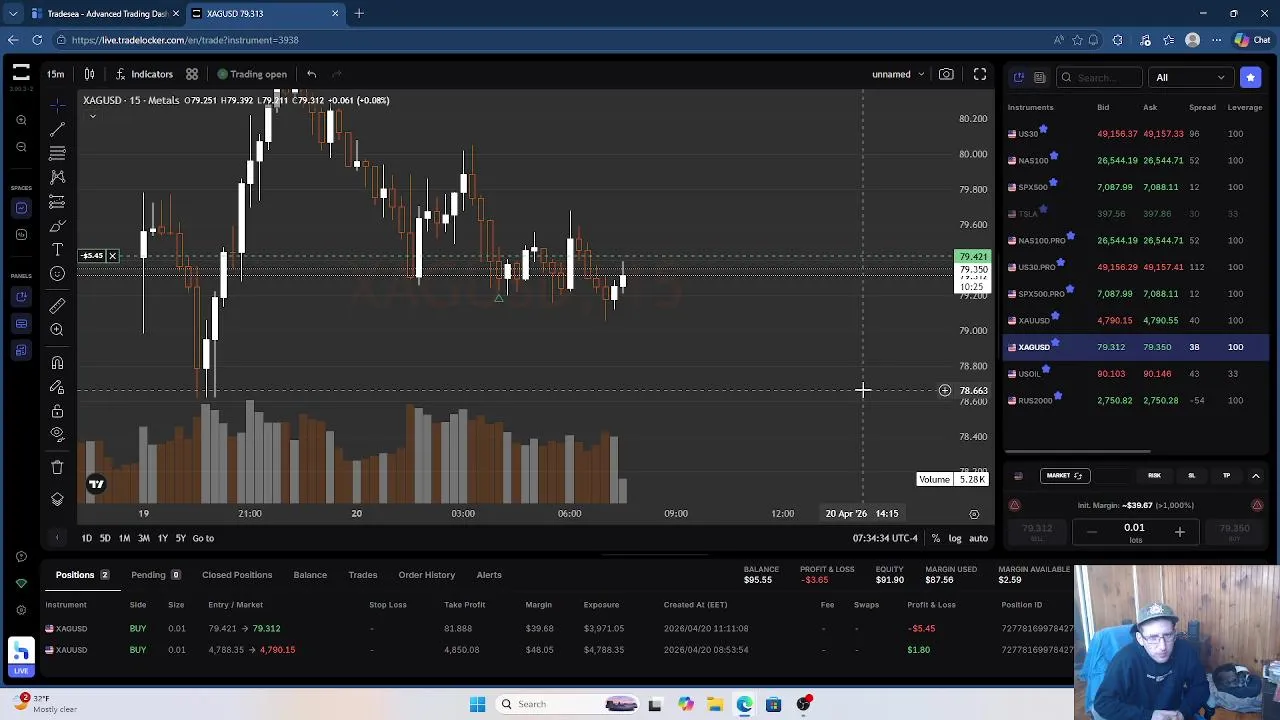Click the zoom in icon in left sidebar
Image resolution: width=1280 pixels, height=720 pixels.
[21, 120]
